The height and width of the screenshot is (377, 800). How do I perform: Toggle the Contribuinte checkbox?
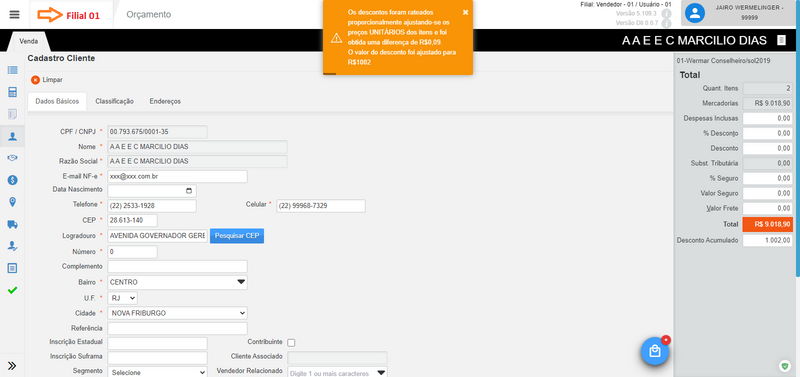coord(291,343)
